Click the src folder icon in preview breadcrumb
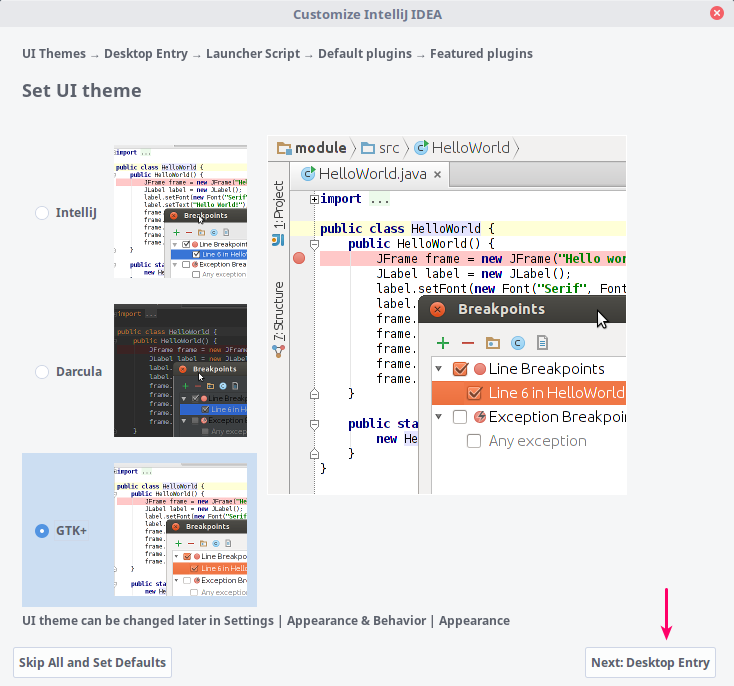Image resolution: width=734 pixels, height=686 pixels. (367, 148)
